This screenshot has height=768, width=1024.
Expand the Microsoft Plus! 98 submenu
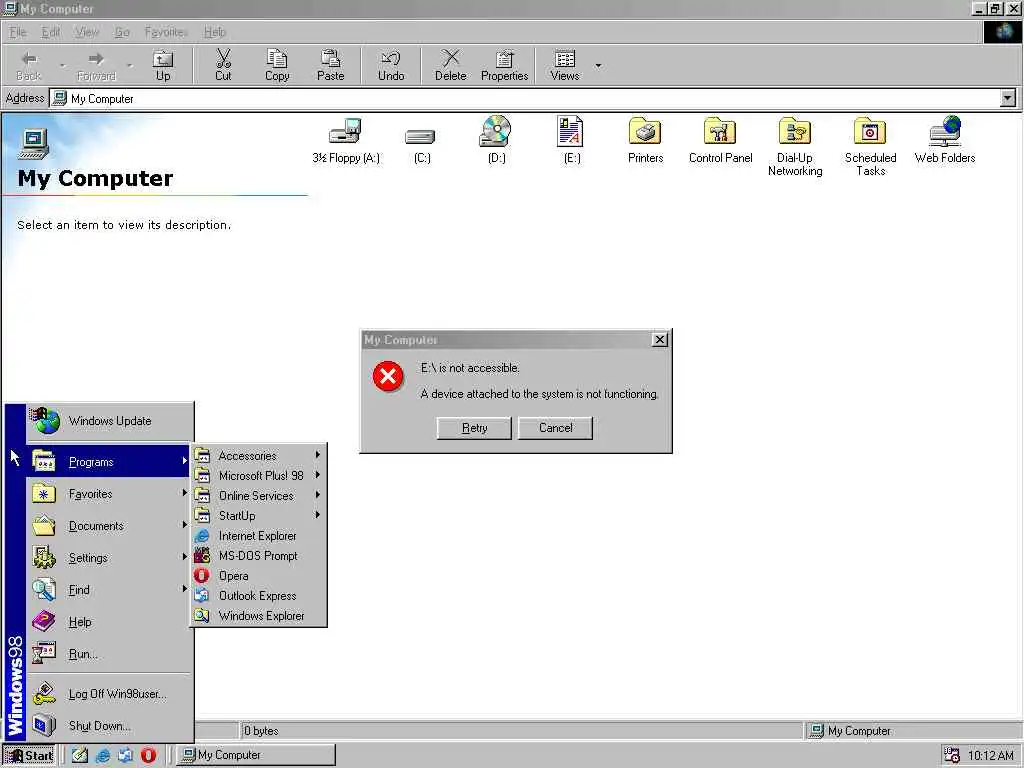259,475
